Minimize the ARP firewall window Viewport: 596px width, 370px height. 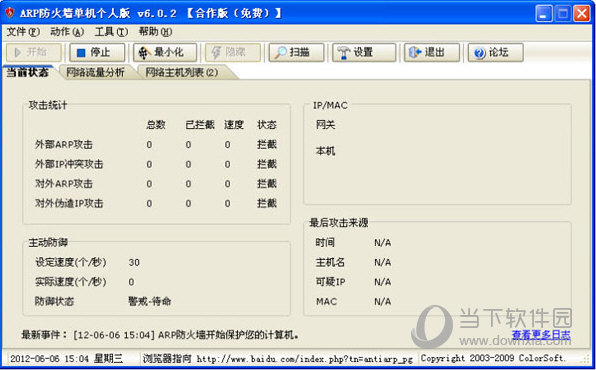pyautogui.click(x=544, y=14)
